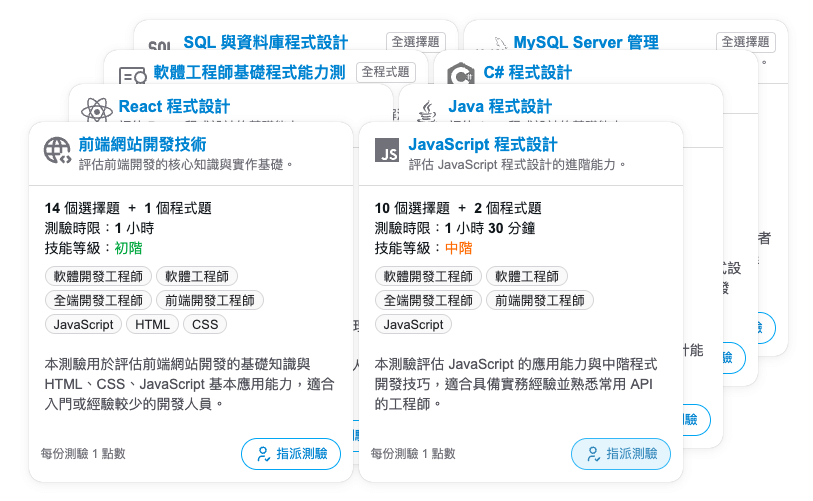Open the Java 程式設計 title link
This screenshot has height=501, width=813.
point(500,106)
